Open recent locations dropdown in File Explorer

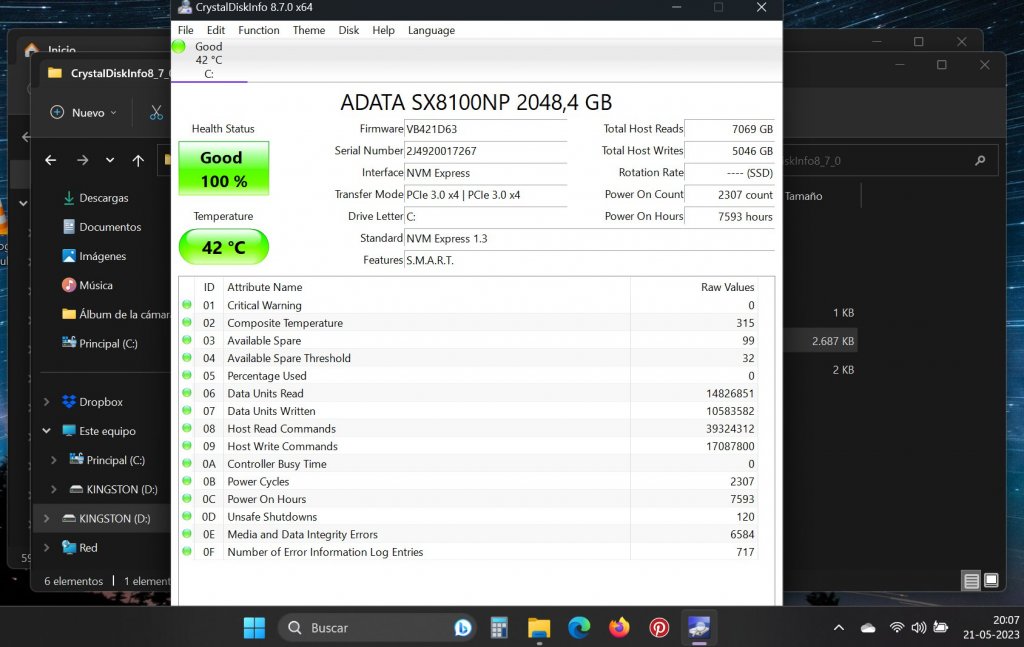pos(110,160)
